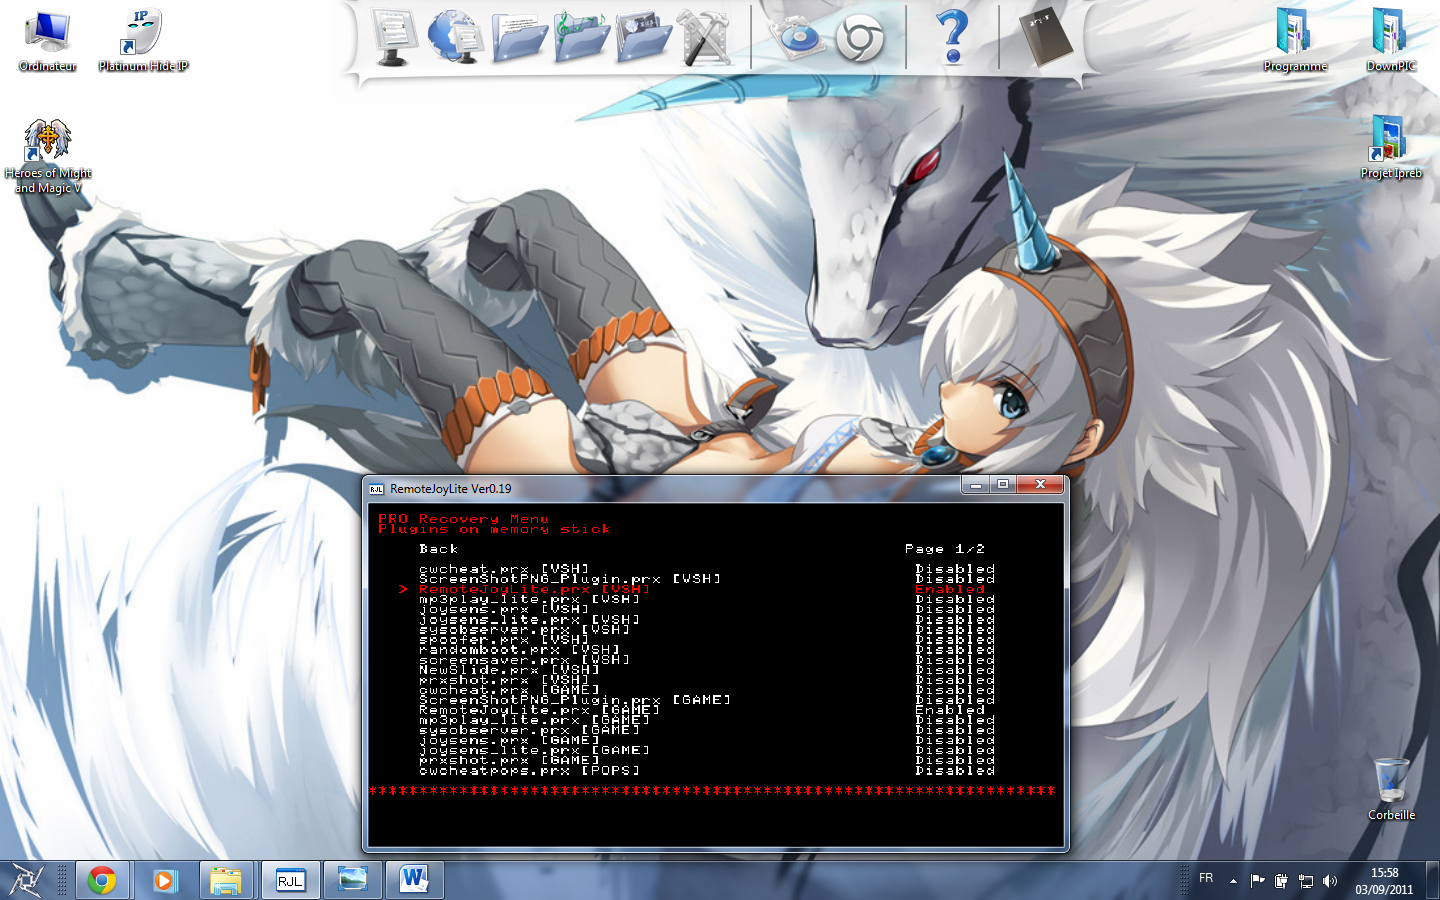Open the pictures folder in the dock
The height and width of the screenshot is (900, 1440).
643,38
